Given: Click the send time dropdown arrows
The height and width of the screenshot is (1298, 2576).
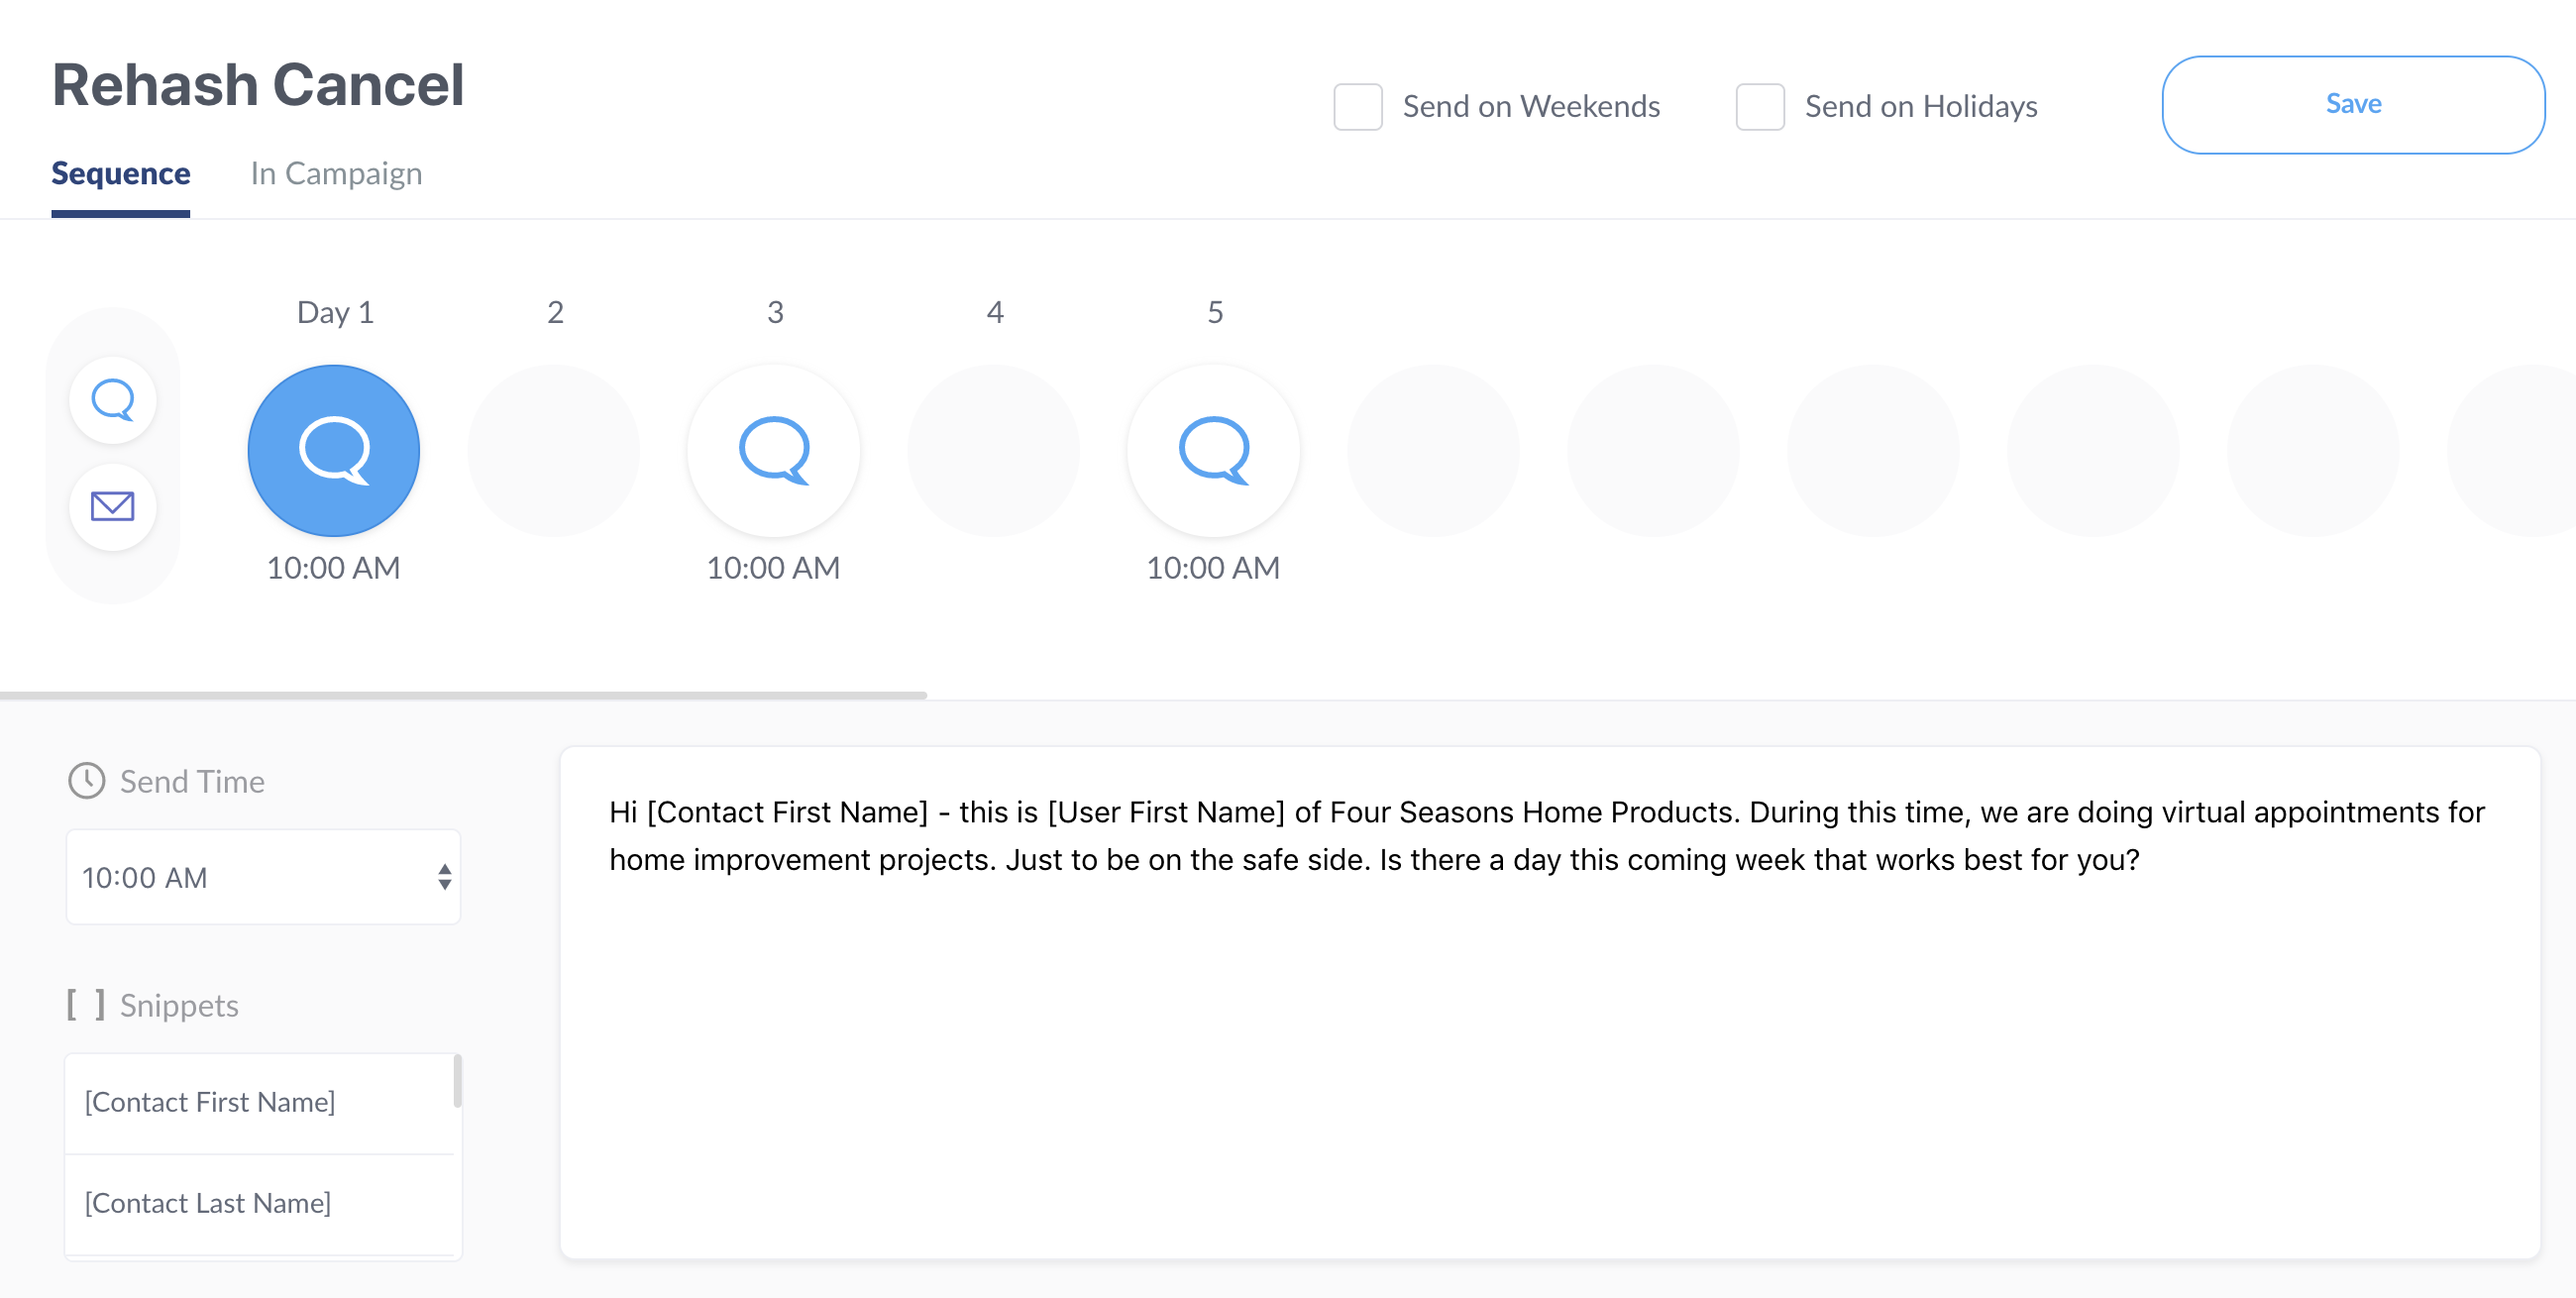Looking at the screenshot, I should [445, 877].
